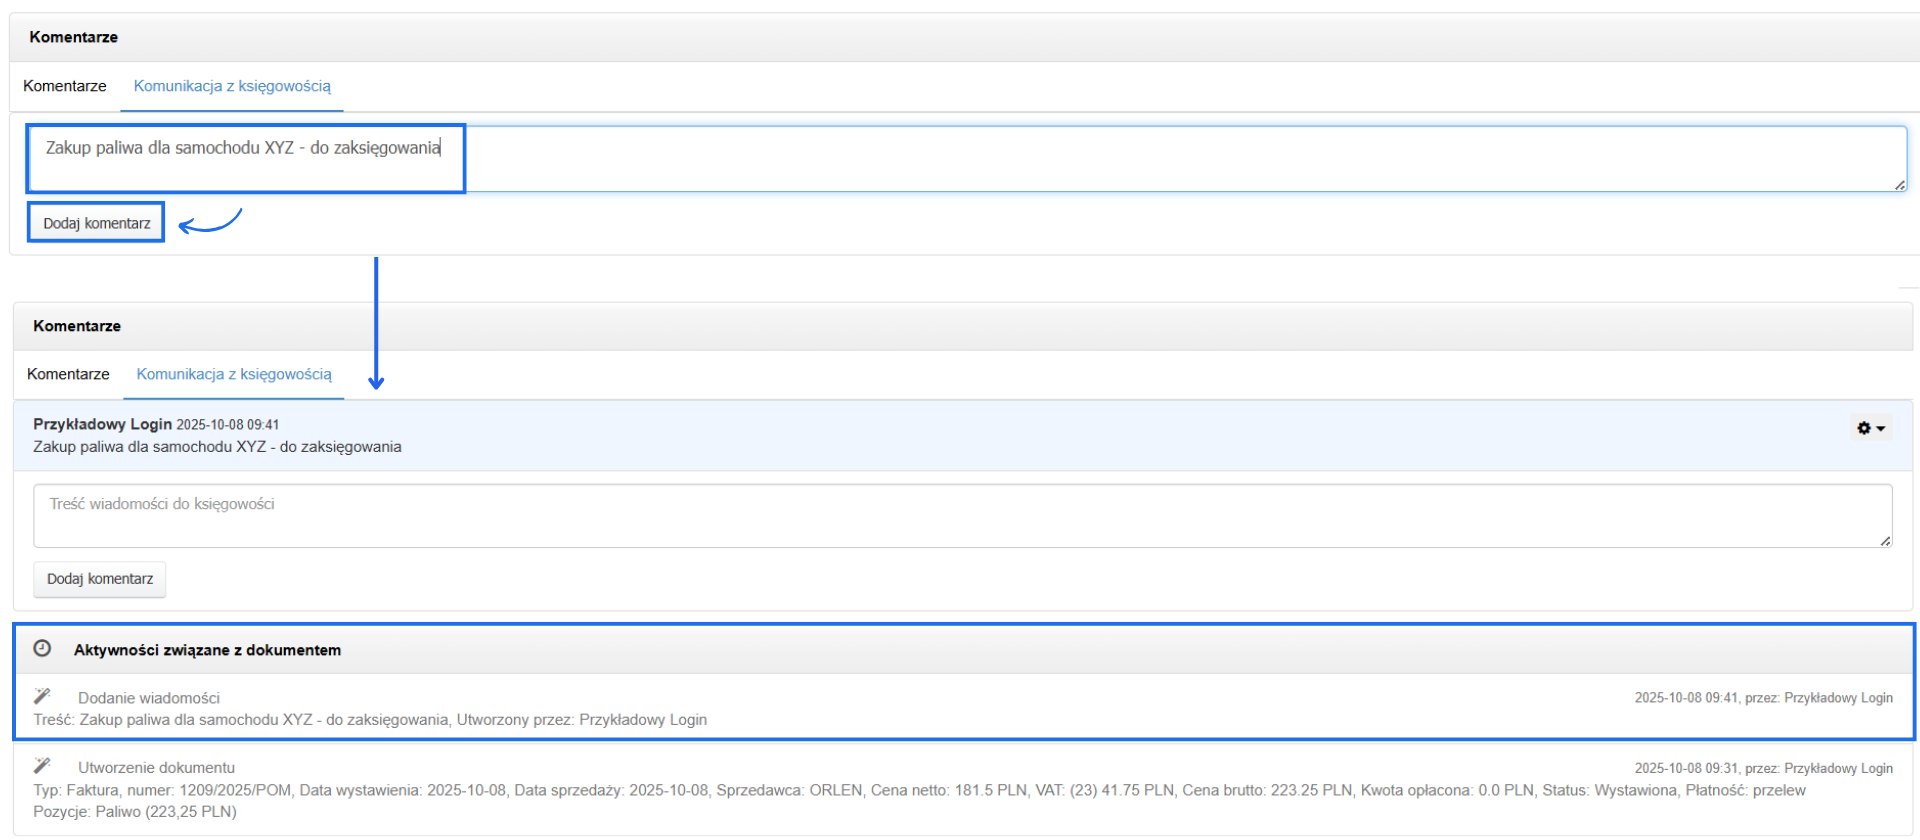Click the activity line starting with Treść: Zakup paliwa
Image resolution: width=1920 pixels, height=840 pixels.
click(x=370, y=720)
